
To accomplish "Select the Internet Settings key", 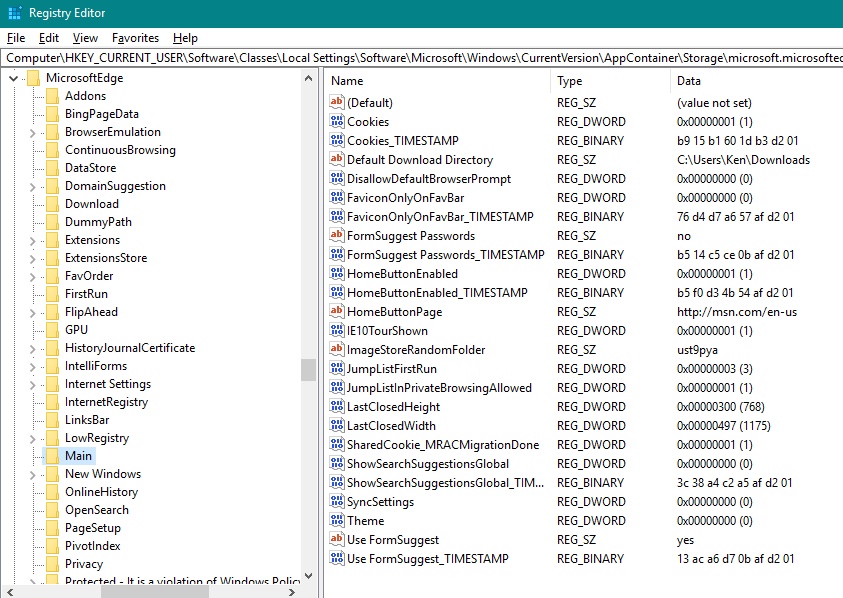I will (108, 384).
